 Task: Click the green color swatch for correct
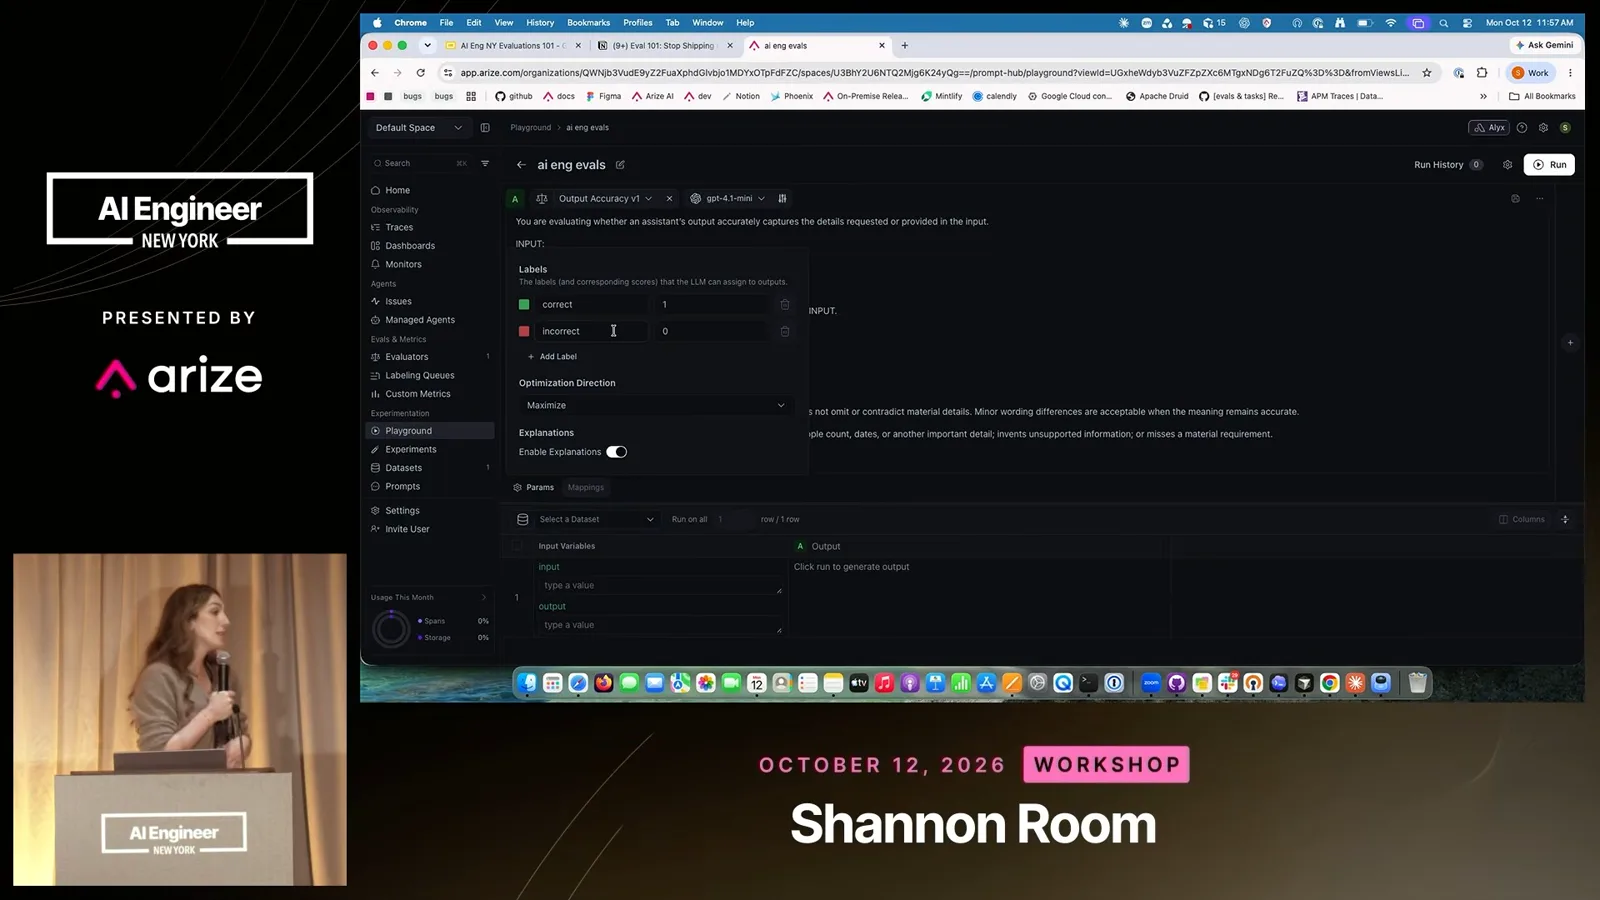click(x=524, y=304)
